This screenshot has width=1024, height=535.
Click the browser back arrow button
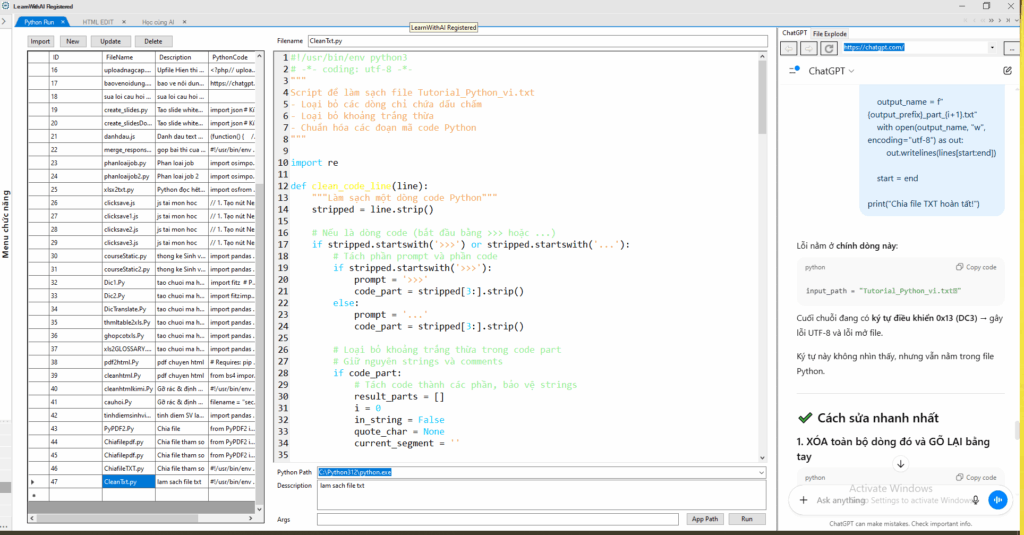click(x=789, y=47)
